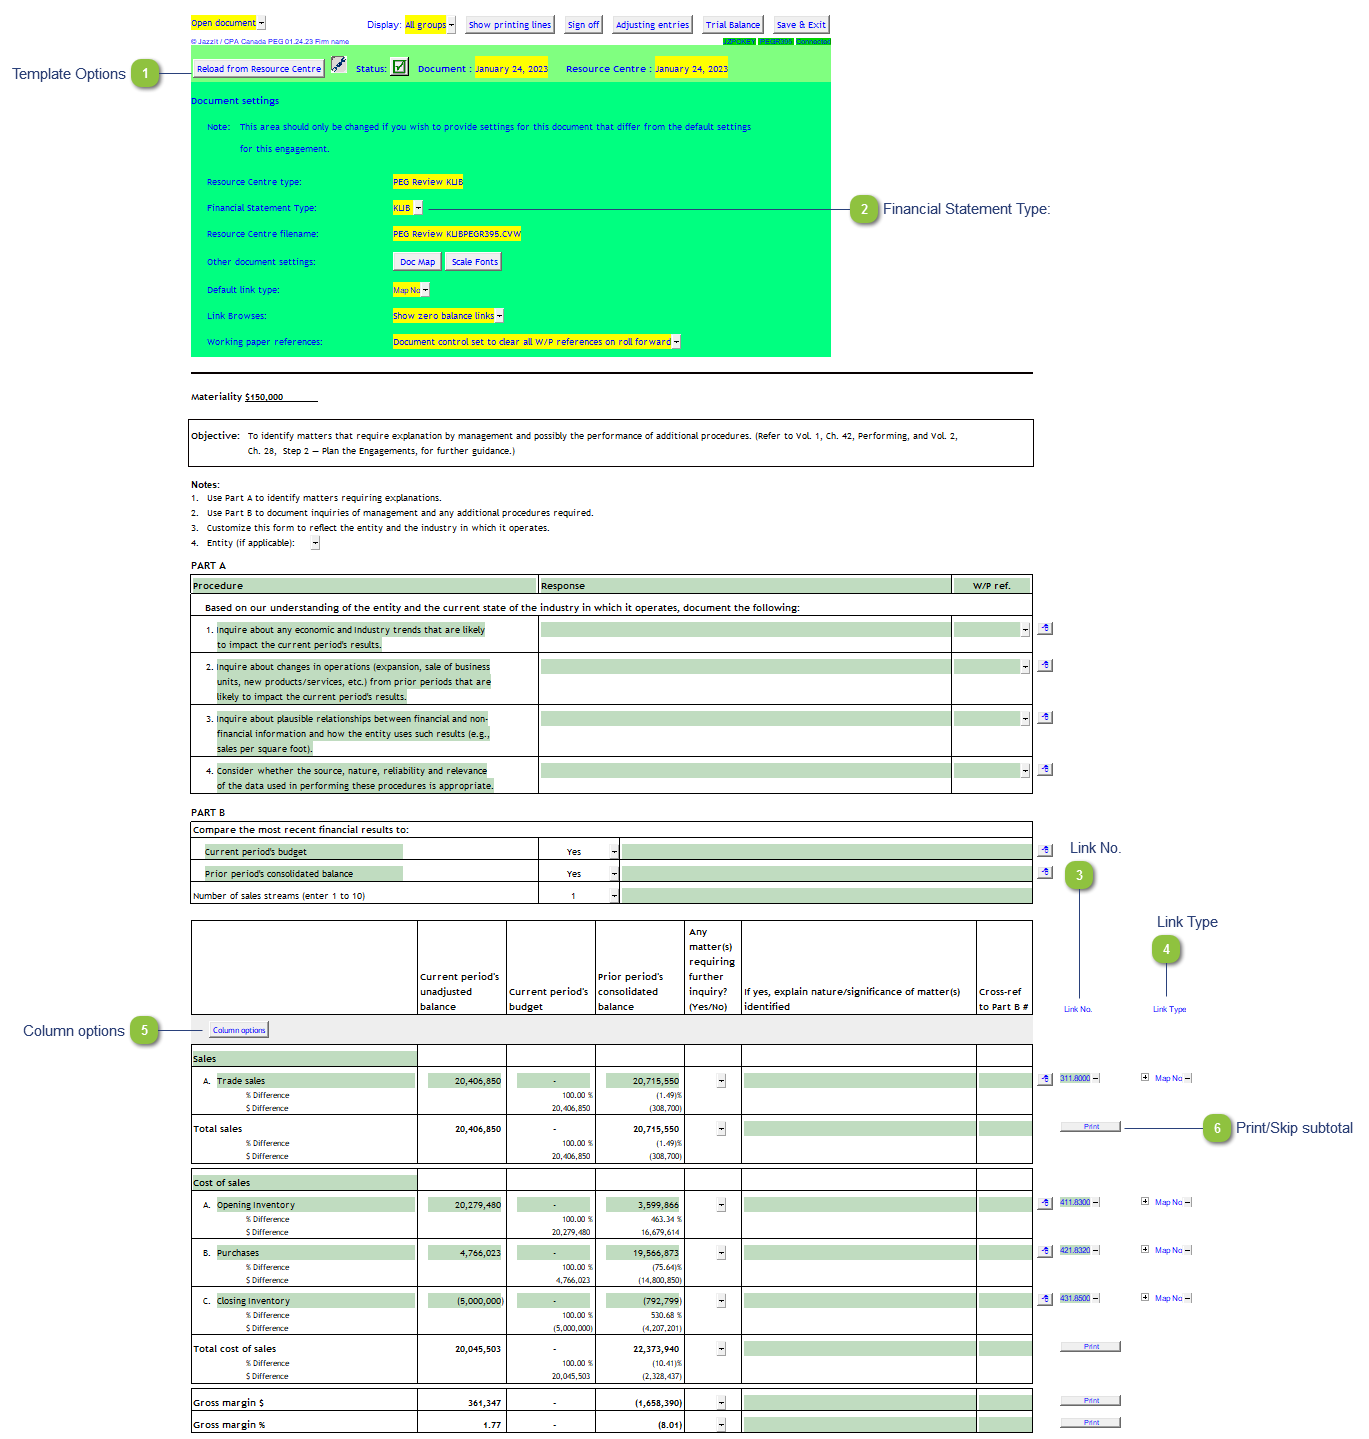Open the Display All groups dropdown
Screen dimensions: 1369x1439
pyautogui.click(x=451, y=25)
